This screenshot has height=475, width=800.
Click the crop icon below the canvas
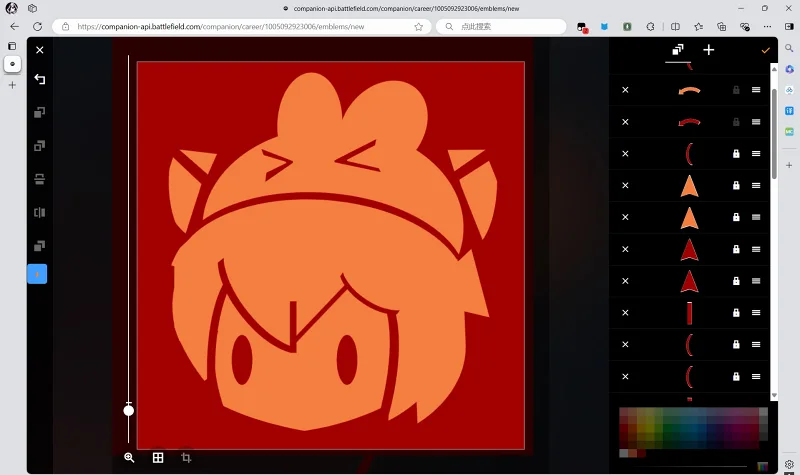pyautogui.click(x=186, y=458)
